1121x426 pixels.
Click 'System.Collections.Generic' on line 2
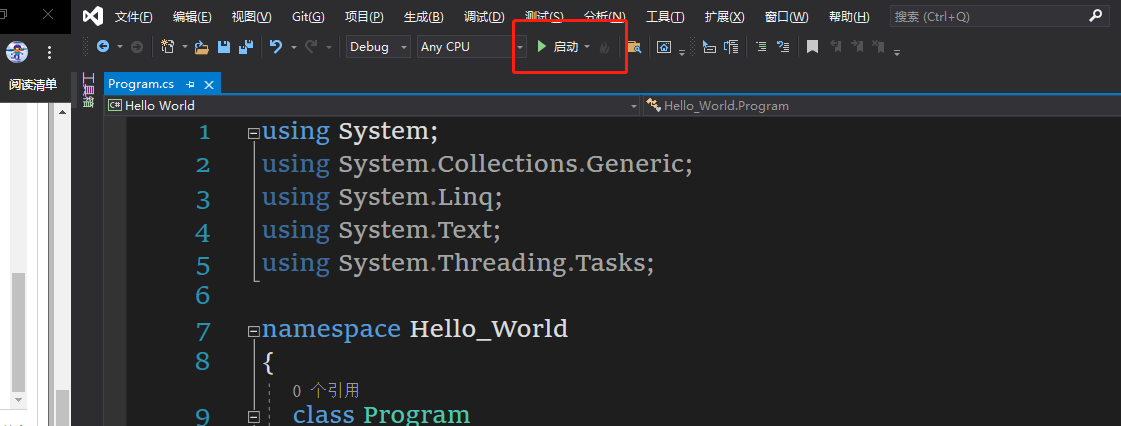point(512,164)
